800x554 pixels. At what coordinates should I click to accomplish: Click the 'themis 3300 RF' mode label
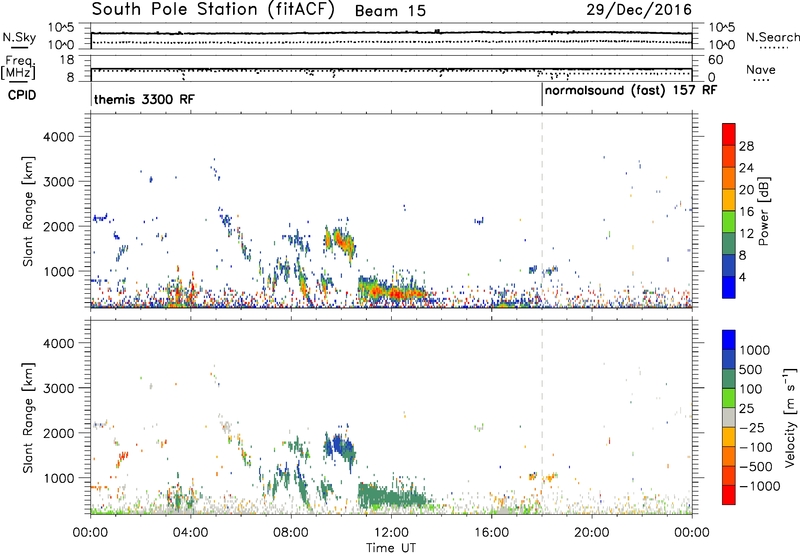[x=144, y=99]
